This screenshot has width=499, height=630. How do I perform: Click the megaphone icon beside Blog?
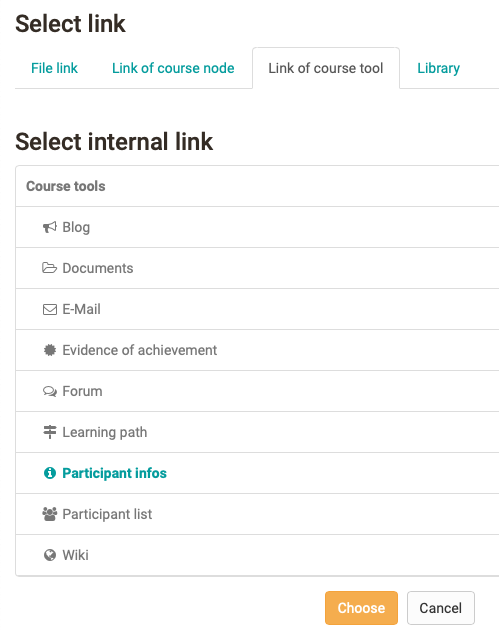click(50, 227)
